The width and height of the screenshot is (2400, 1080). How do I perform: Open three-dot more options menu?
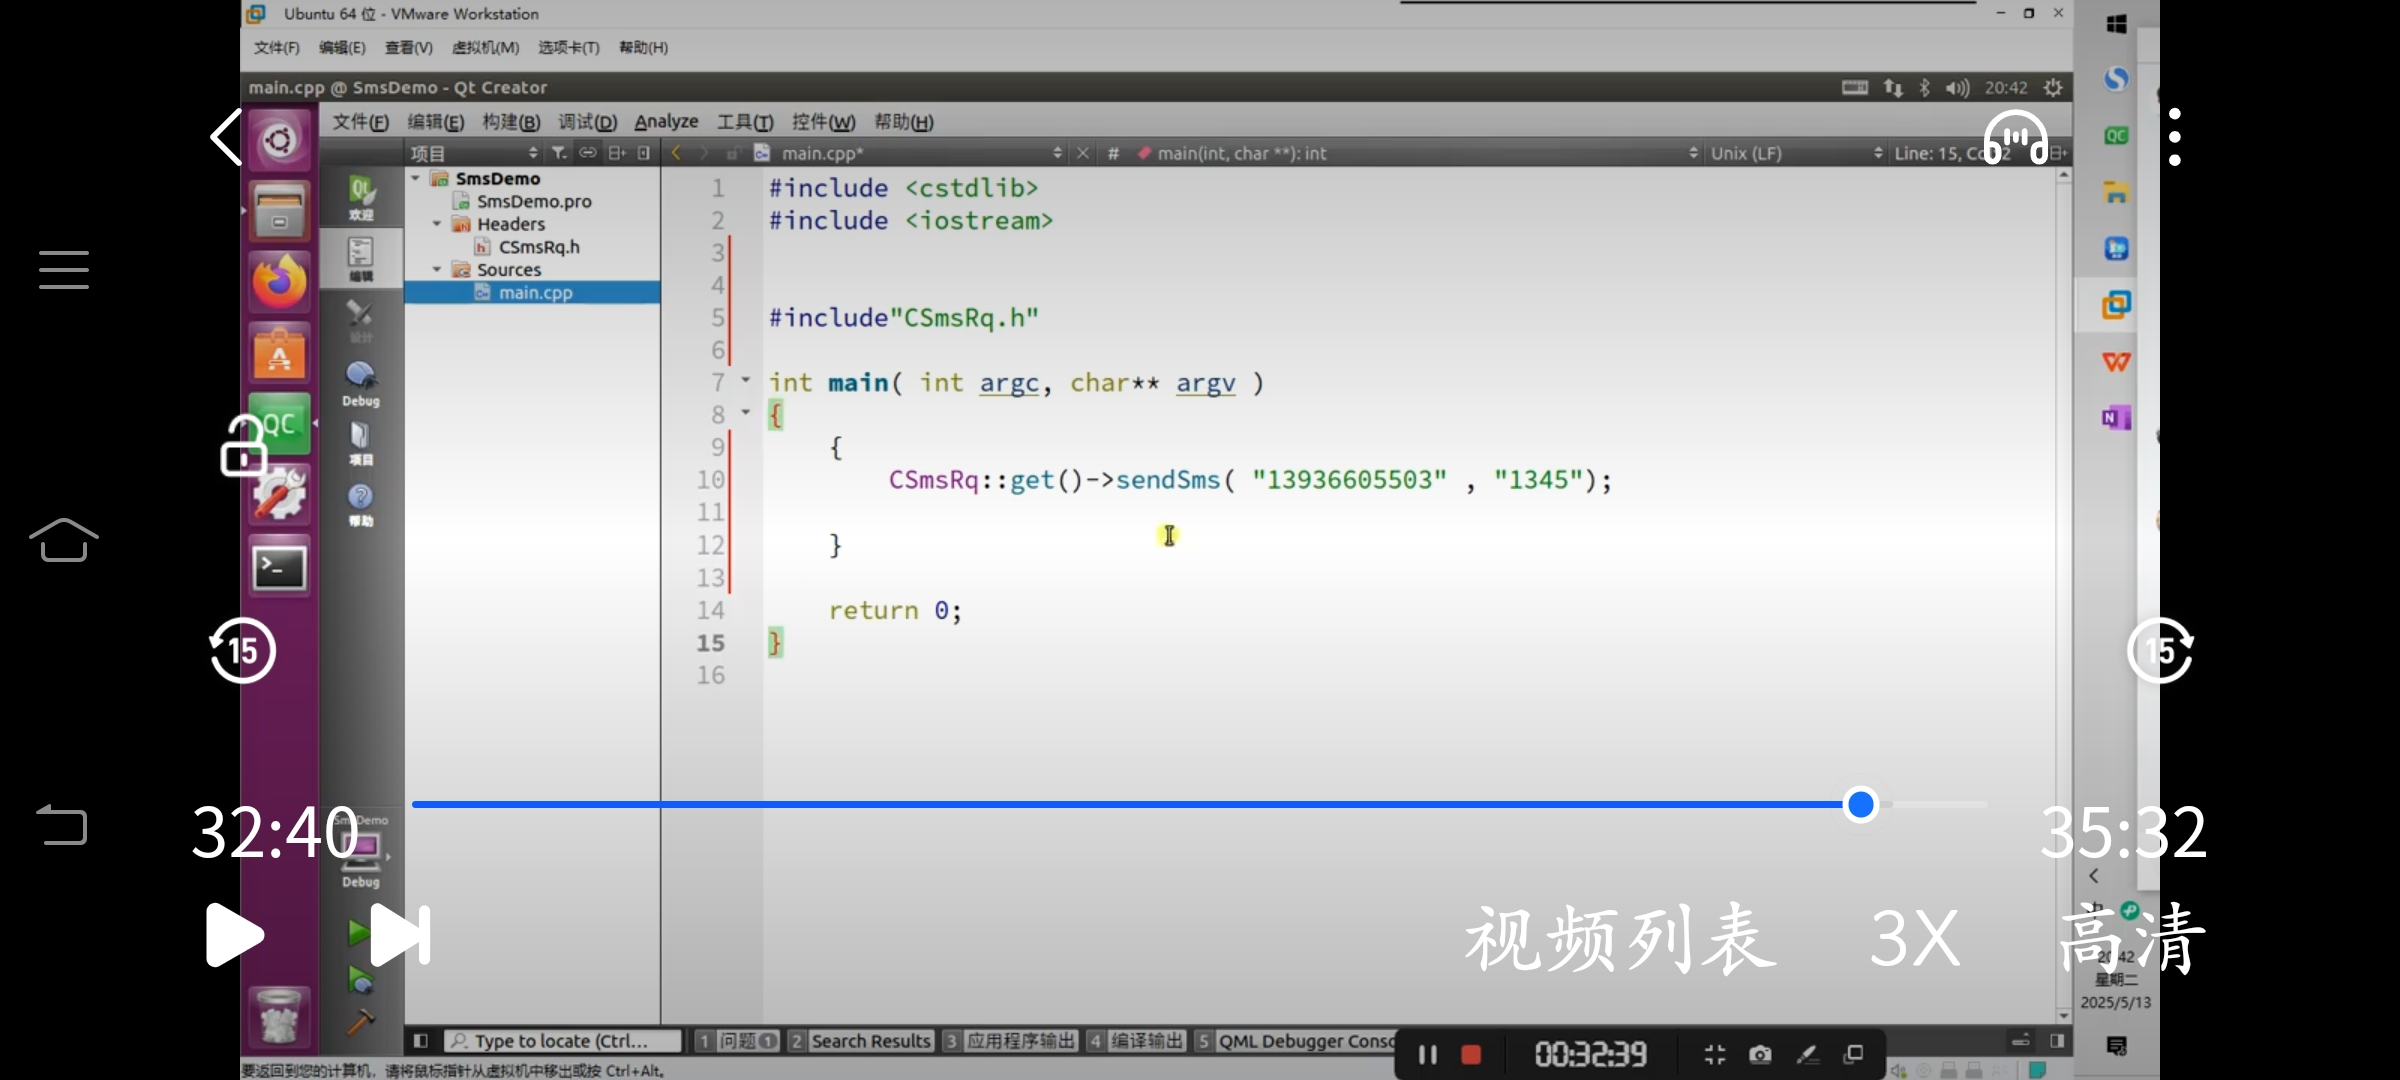2174,138
